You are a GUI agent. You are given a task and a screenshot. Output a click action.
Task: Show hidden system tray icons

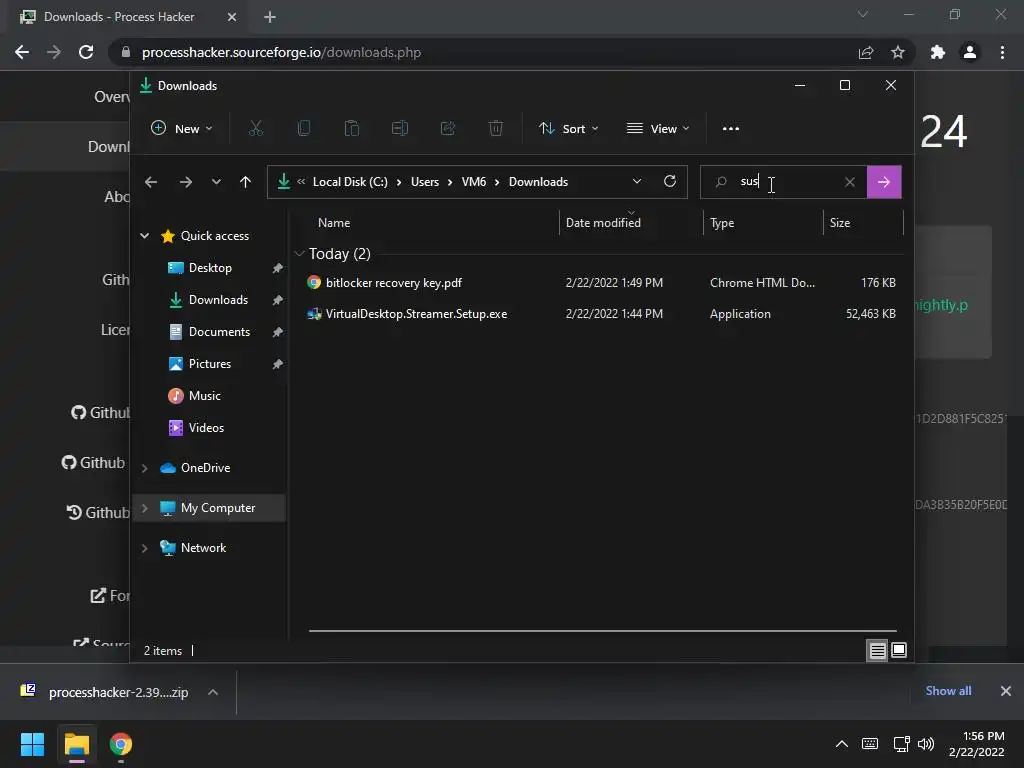[842, 744]
